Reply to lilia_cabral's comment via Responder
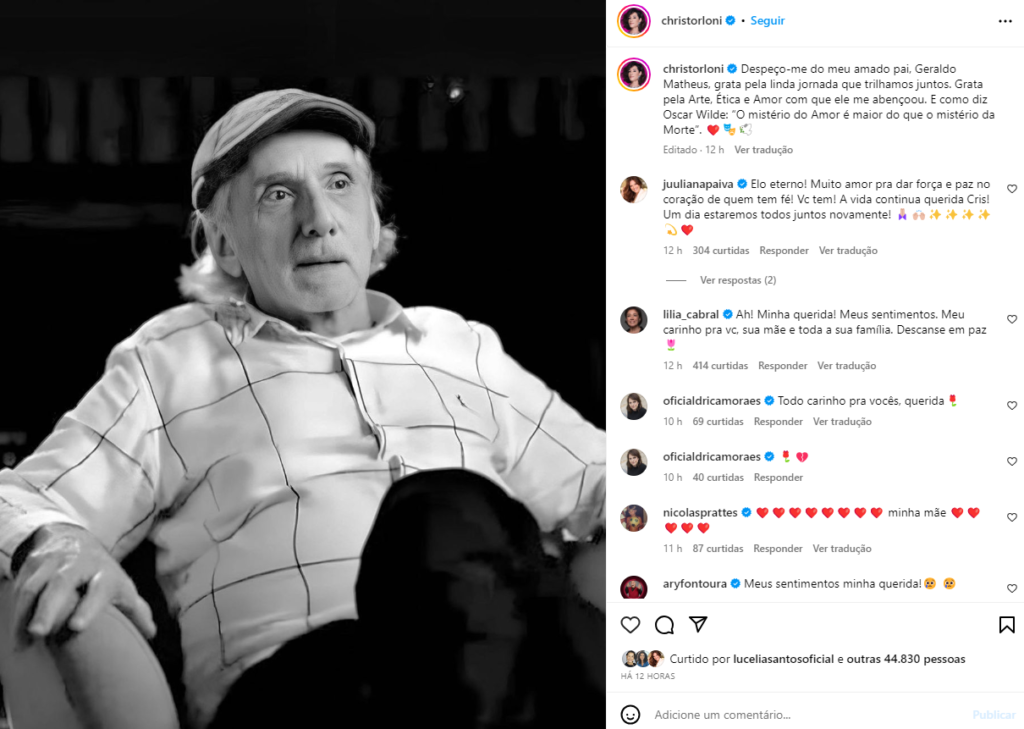Screen dimensions: 1024x729 click(782, 366)
